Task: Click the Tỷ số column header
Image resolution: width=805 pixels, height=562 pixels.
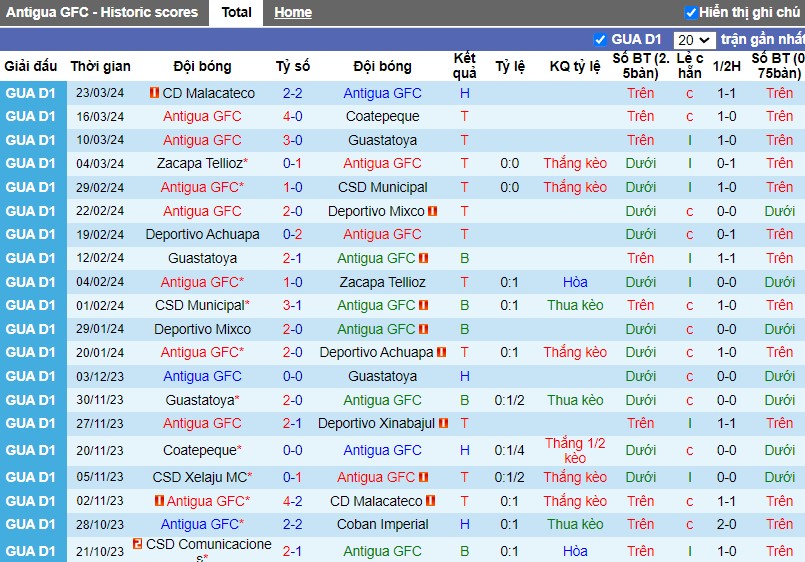Action: (293, 66)
